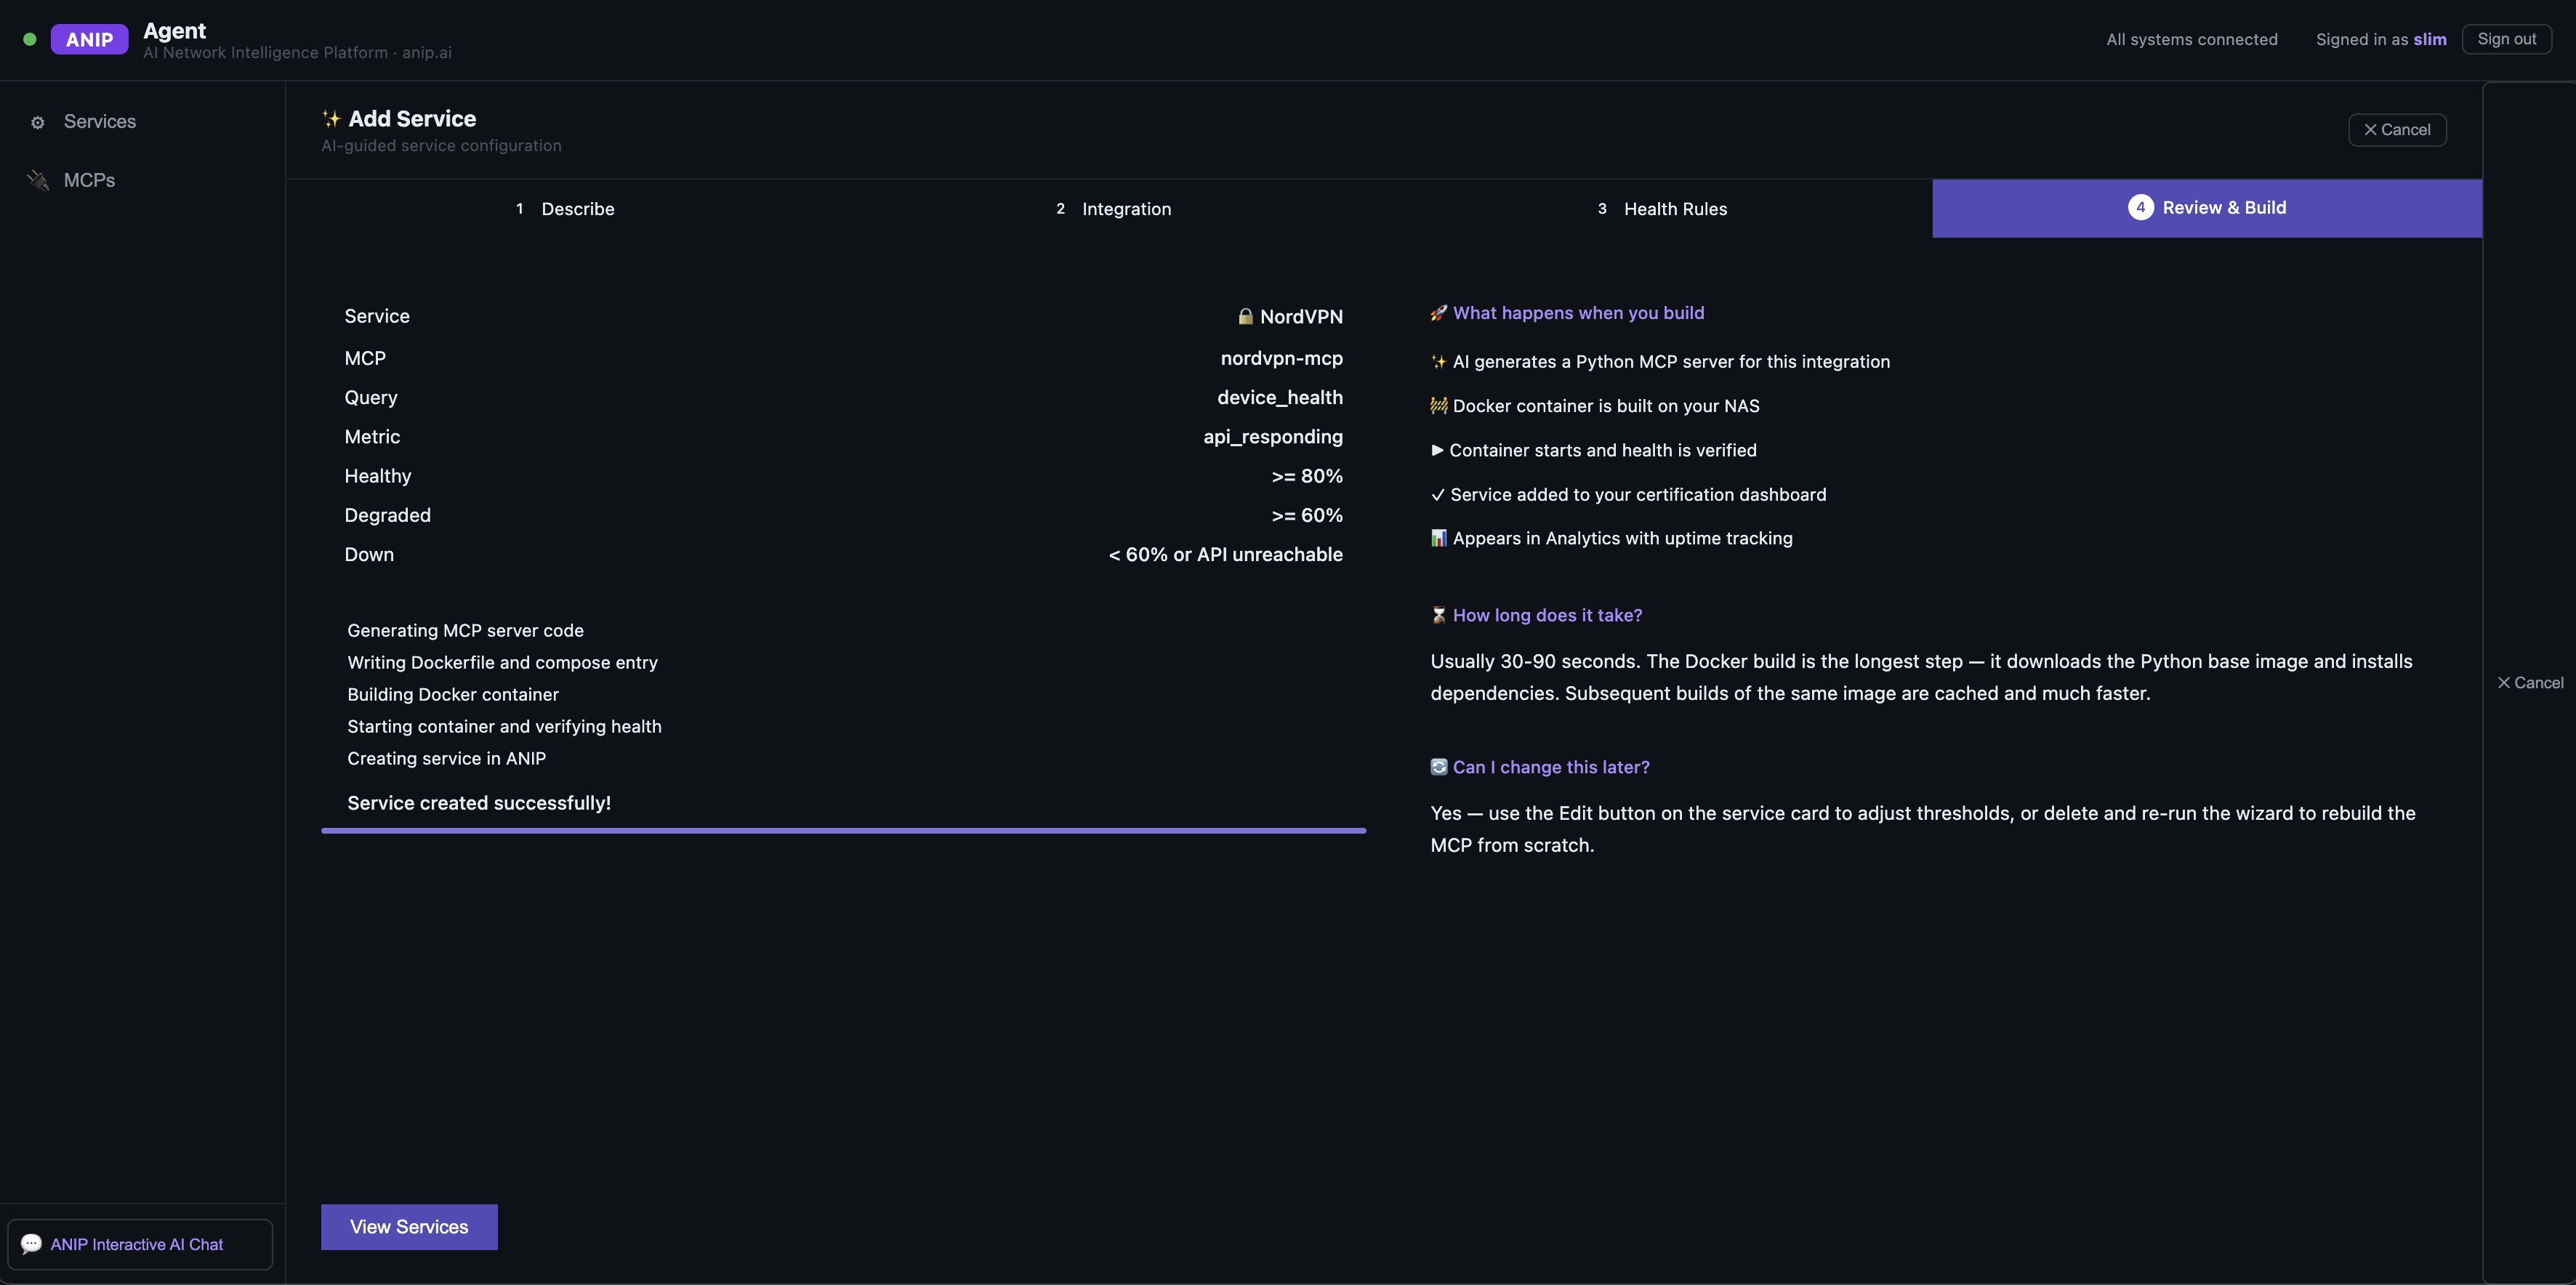Click Writing Dockerfile and compose entry step
Screen dimensions: 2576x1285
[x=502, y=662]
